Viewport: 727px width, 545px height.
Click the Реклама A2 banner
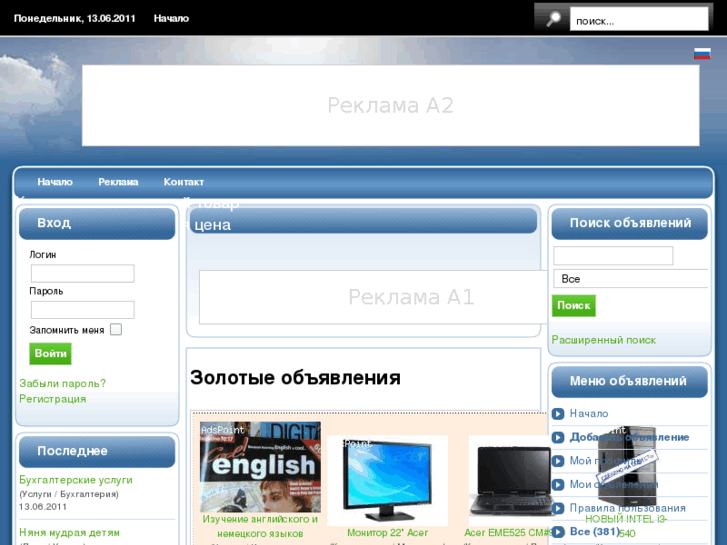click(390, 106)
